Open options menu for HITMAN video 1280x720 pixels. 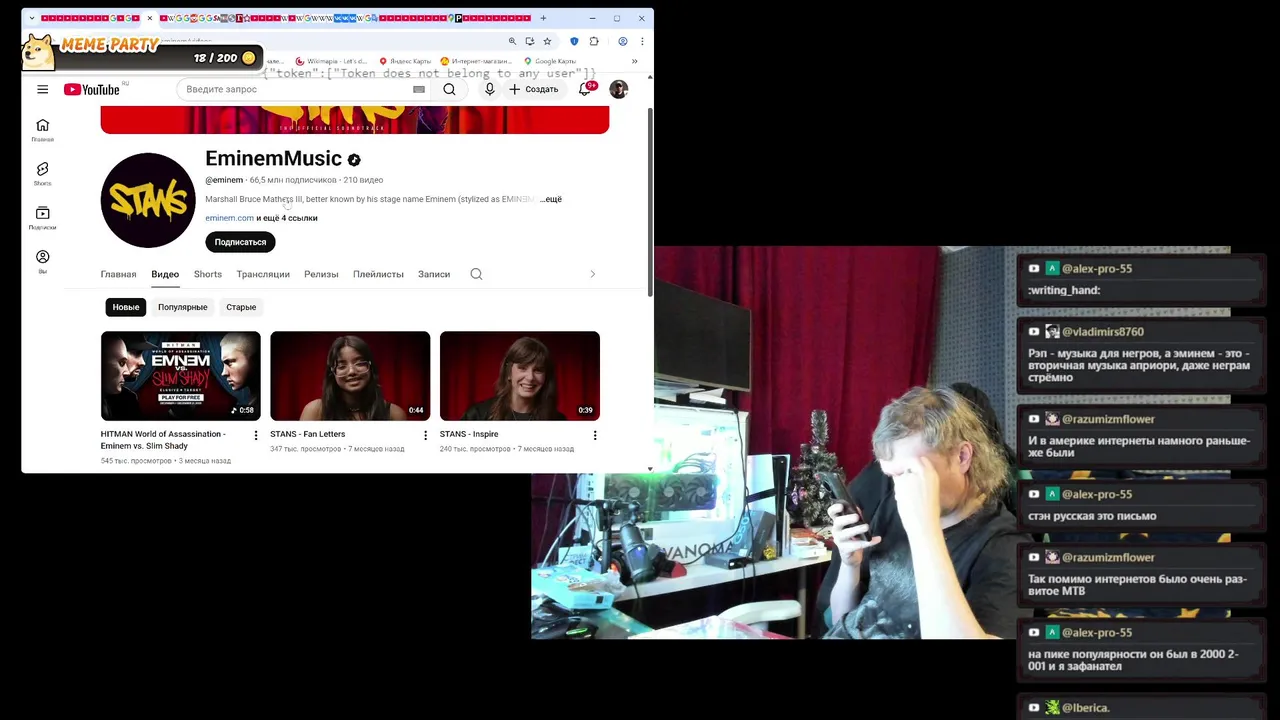tap(256, 435)
